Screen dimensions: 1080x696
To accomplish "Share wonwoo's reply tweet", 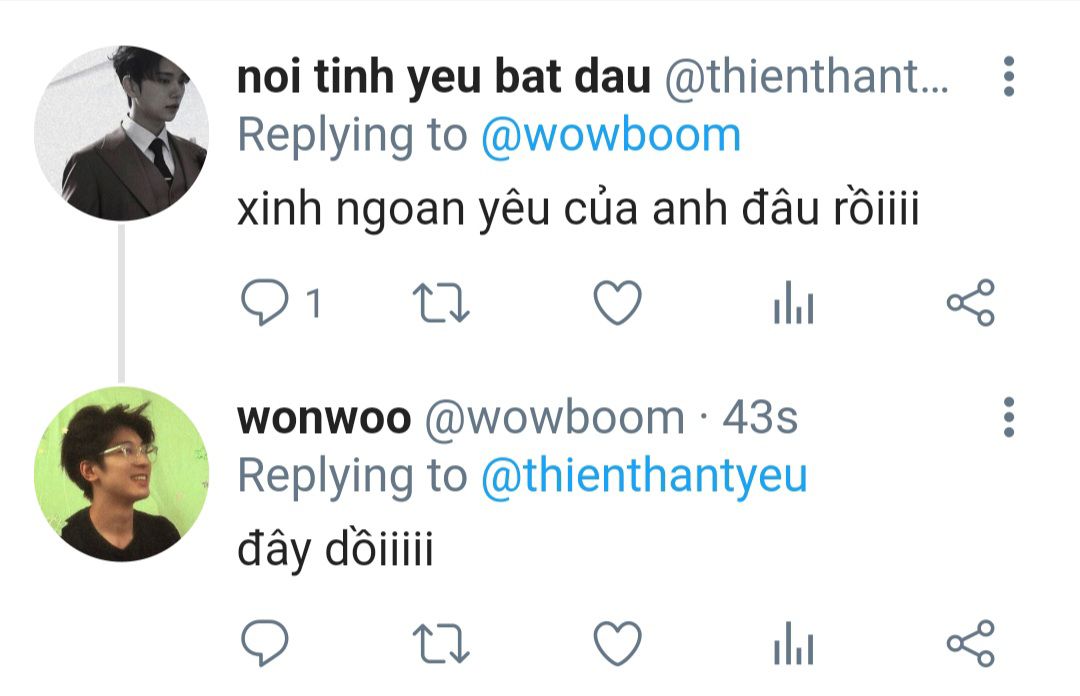I will coord(970,643).
